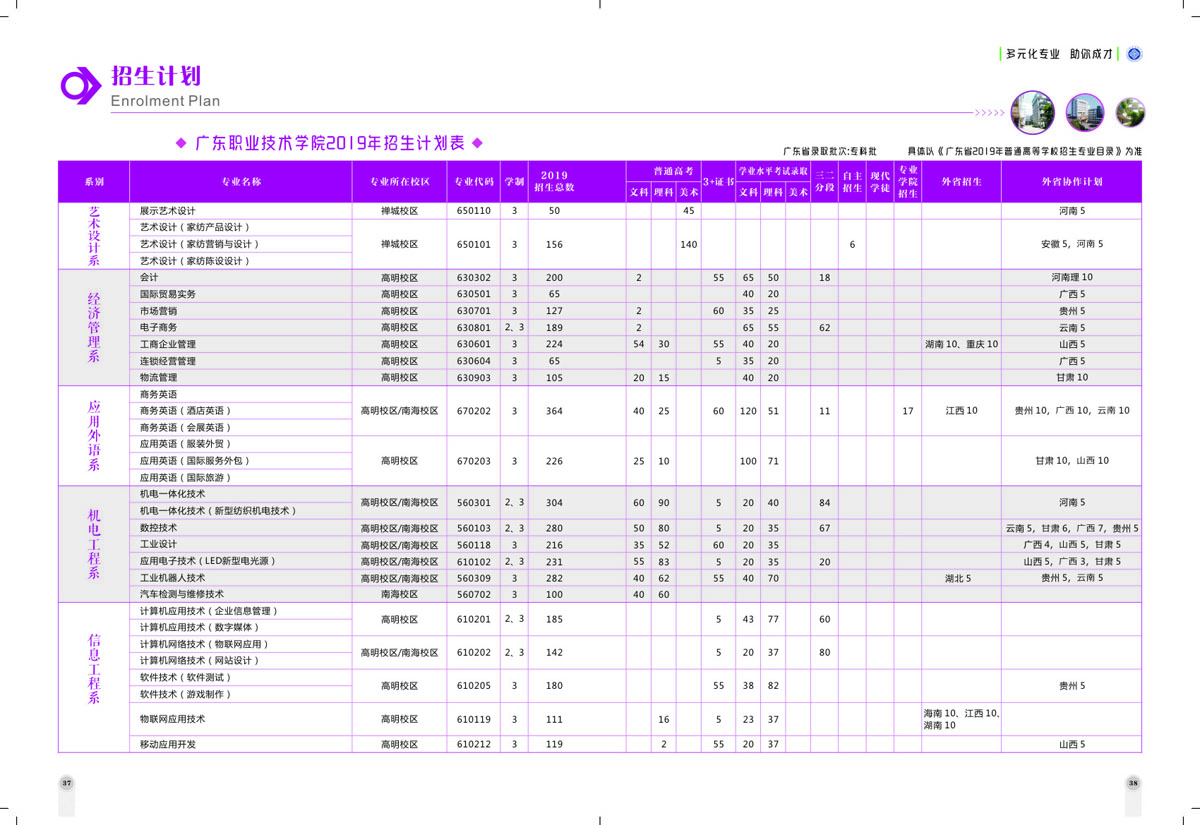Click the 自主招生 column header
Screen dimensions: 1200x825
coord(852,182)
